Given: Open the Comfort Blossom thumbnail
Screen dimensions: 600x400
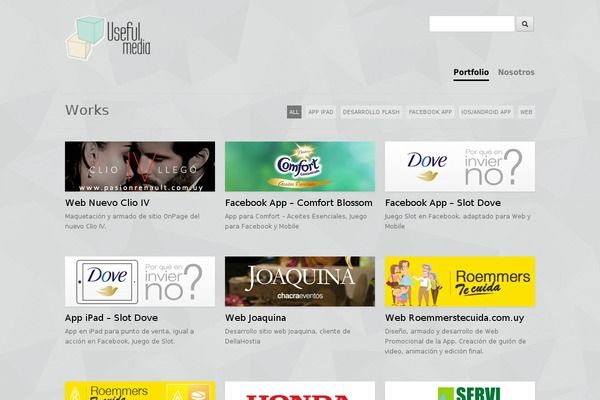Looking at the screenshot, I should tap(300, 167).
